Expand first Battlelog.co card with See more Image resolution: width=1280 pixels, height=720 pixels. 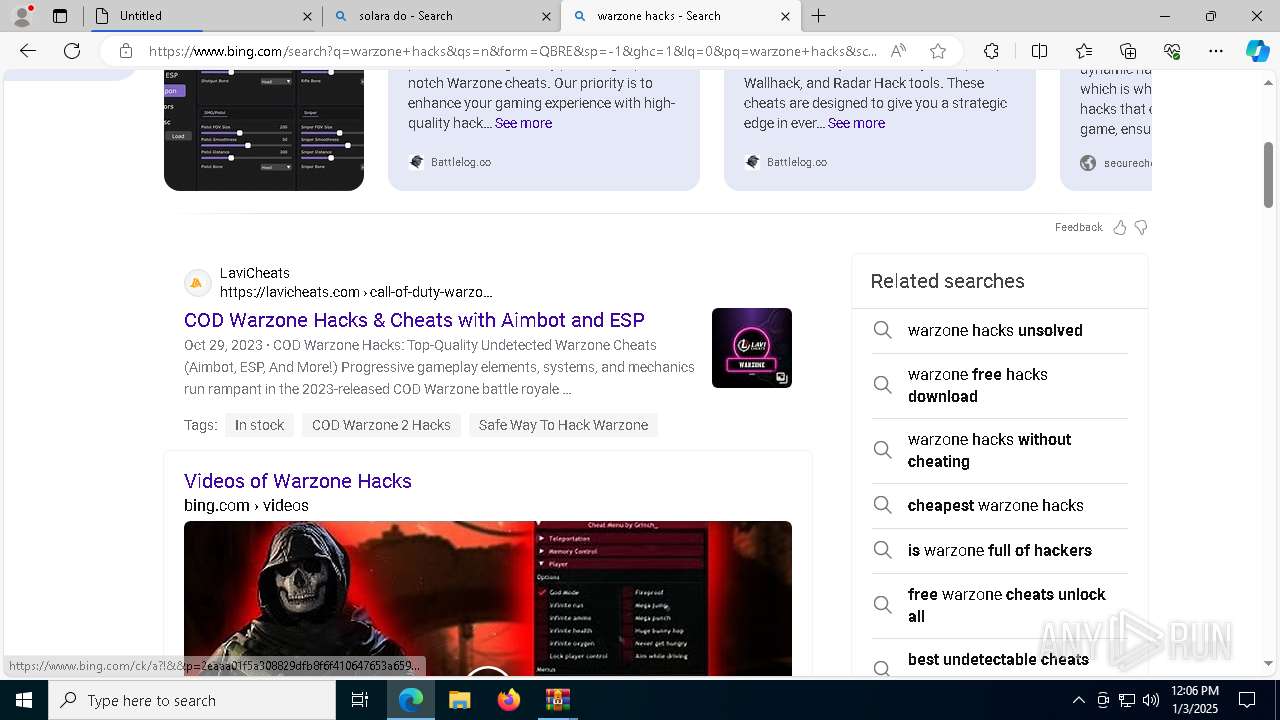(523, 123)
